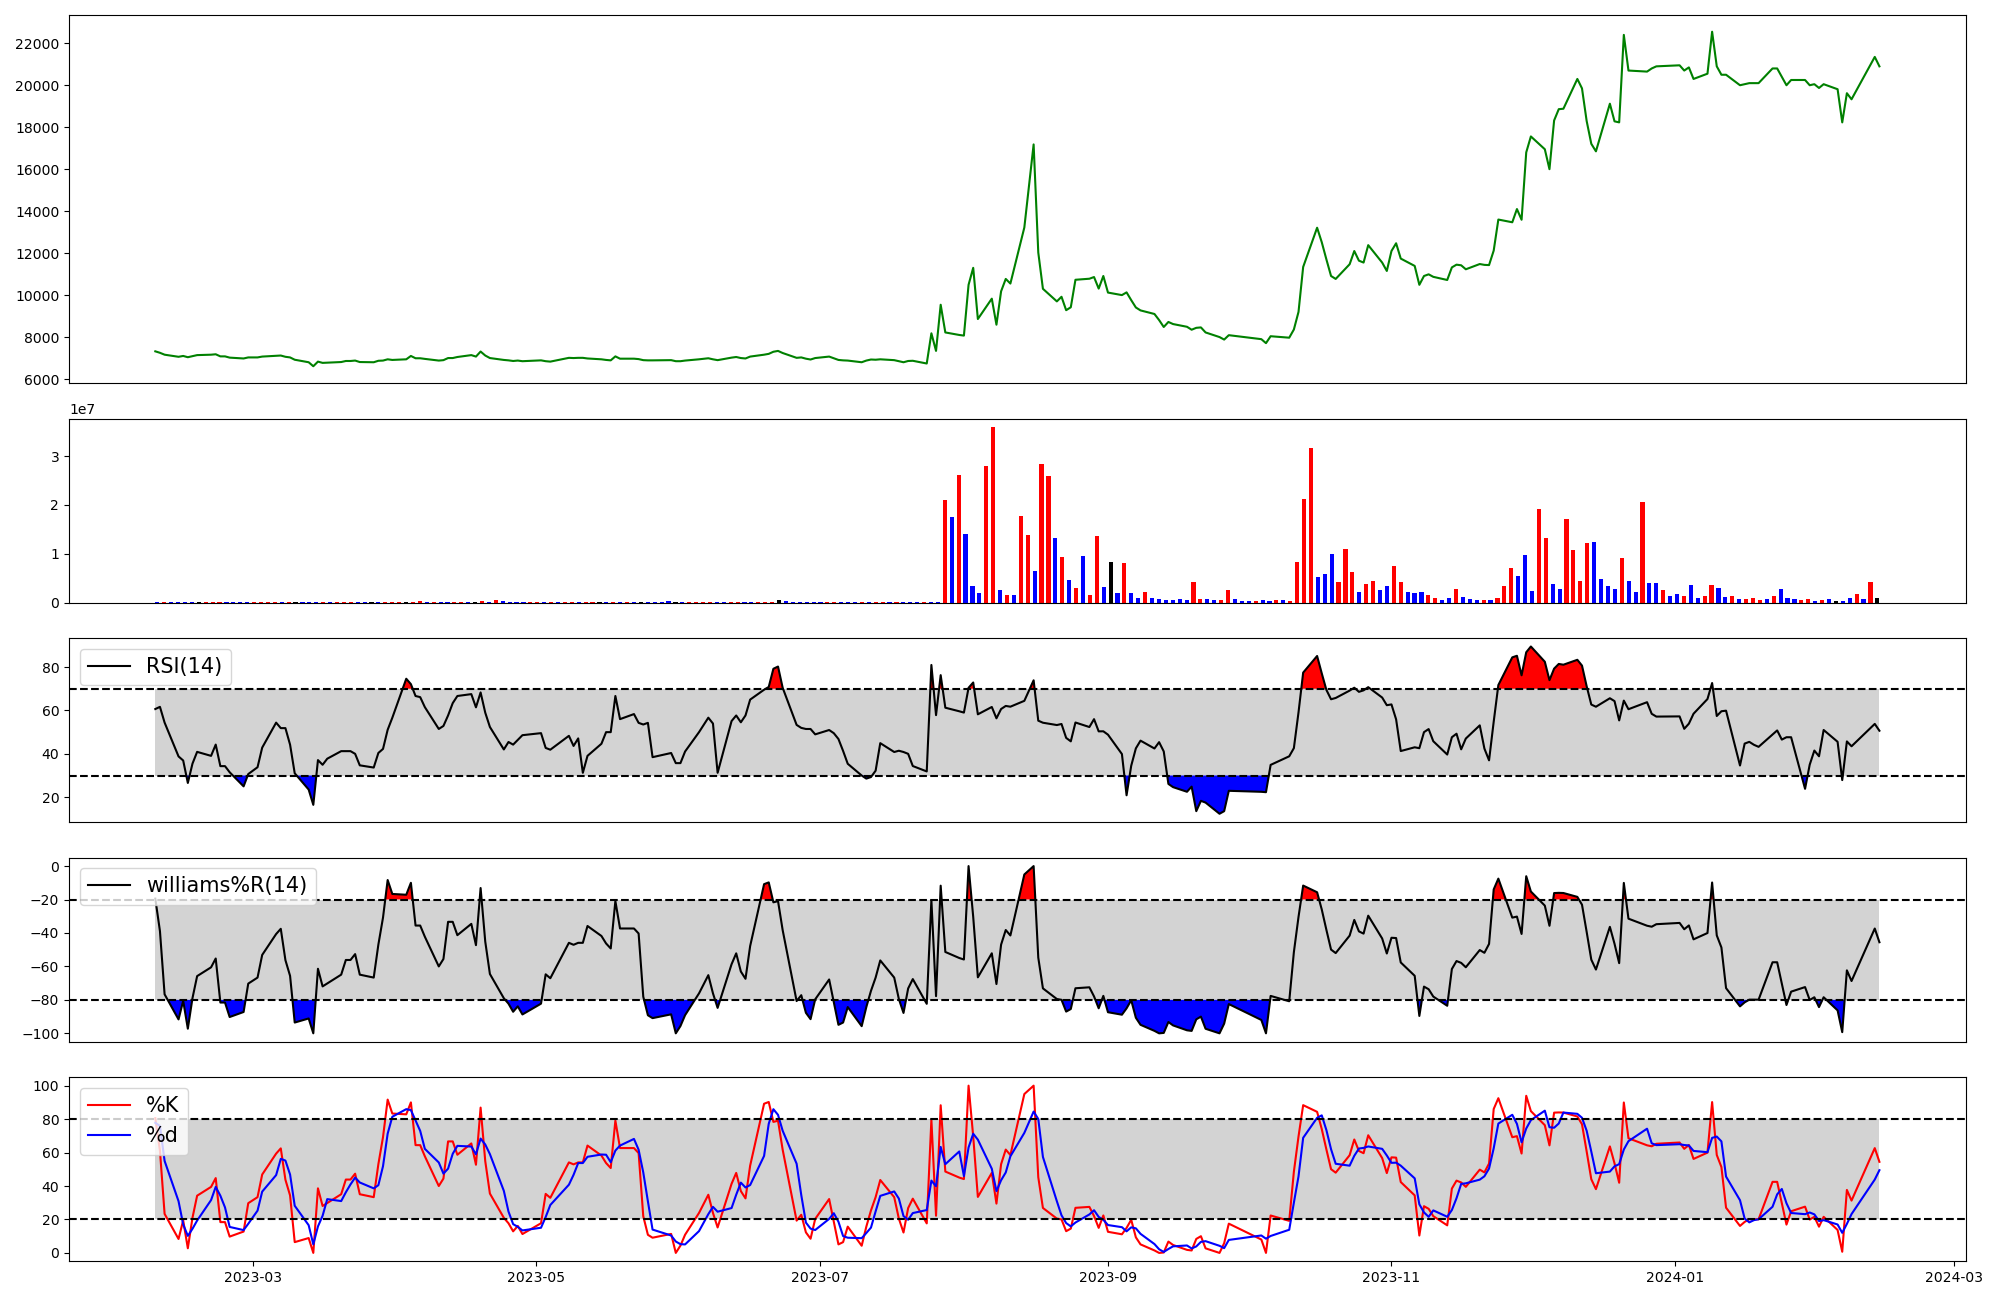
Task: Click the 100 stochastic axis tick label
Action: pos(47,1086)
